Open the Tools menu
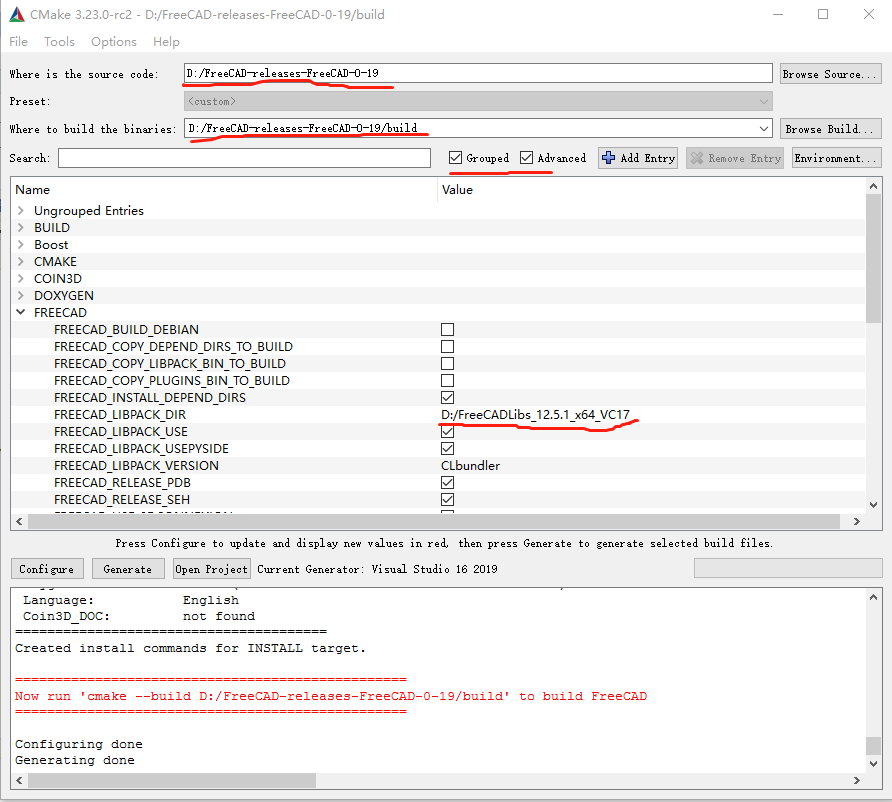Screen dimensions: 892x802 click(59, 42)
